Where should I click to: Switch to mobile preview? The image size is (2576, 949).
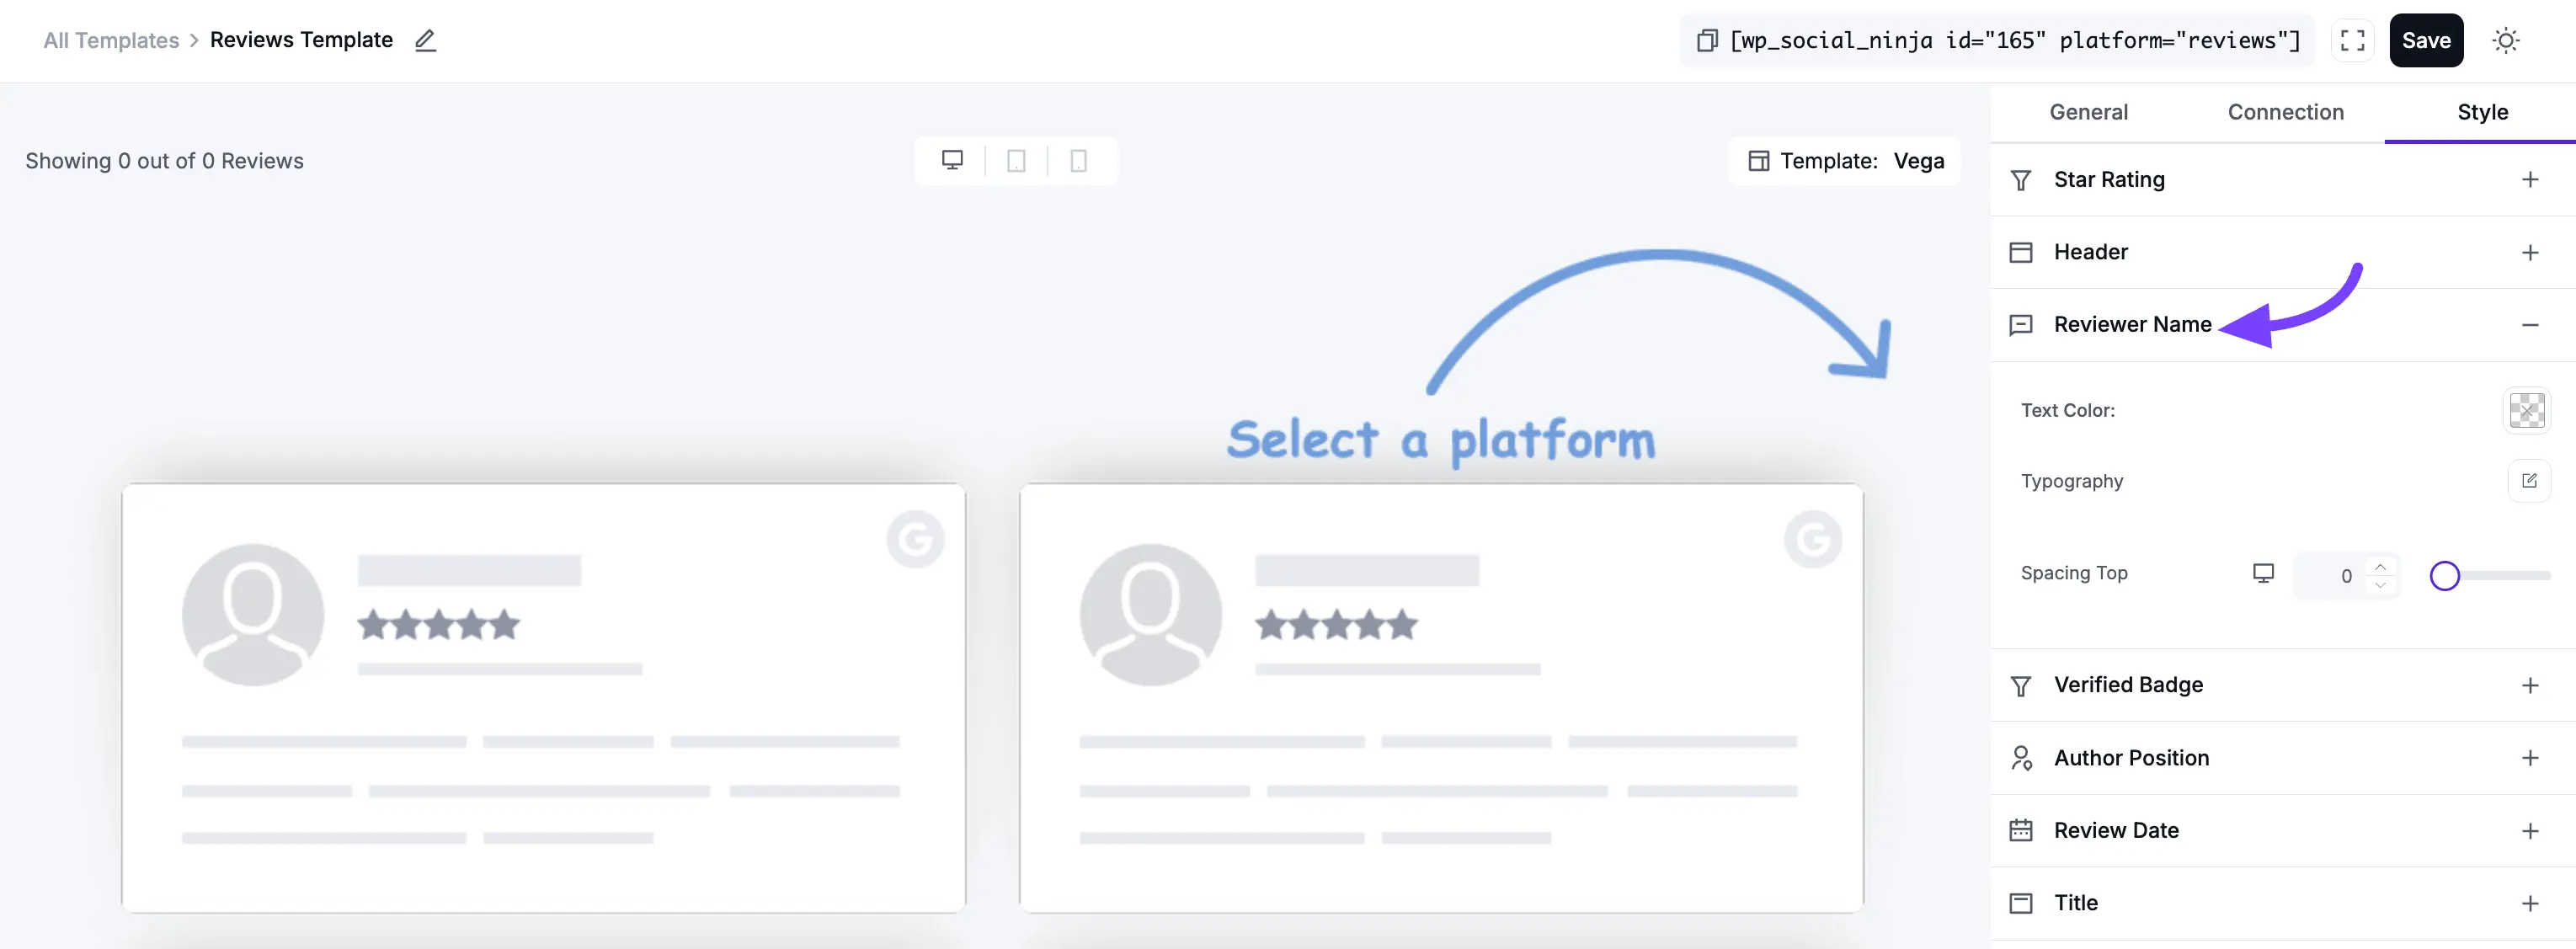(x=1078, y=160)
